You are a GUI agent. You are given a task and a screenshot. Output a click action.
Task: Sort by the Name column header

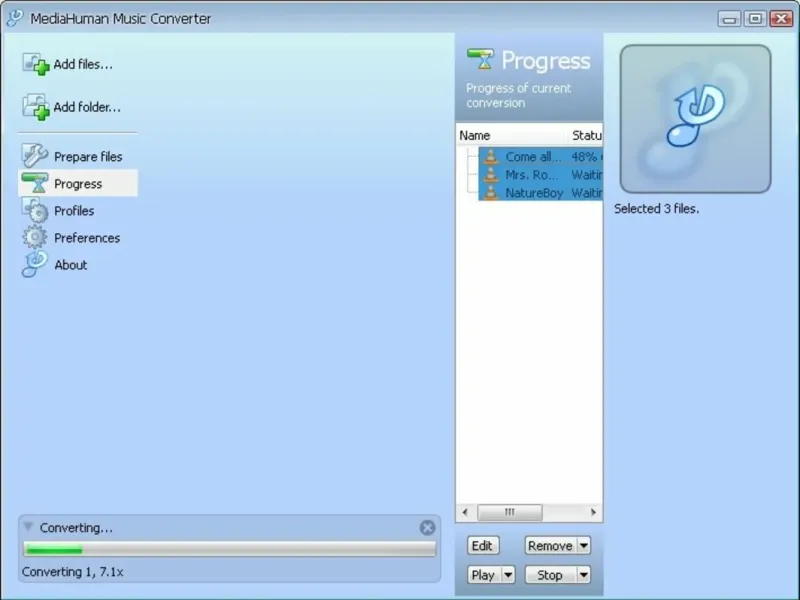(512, 135)
